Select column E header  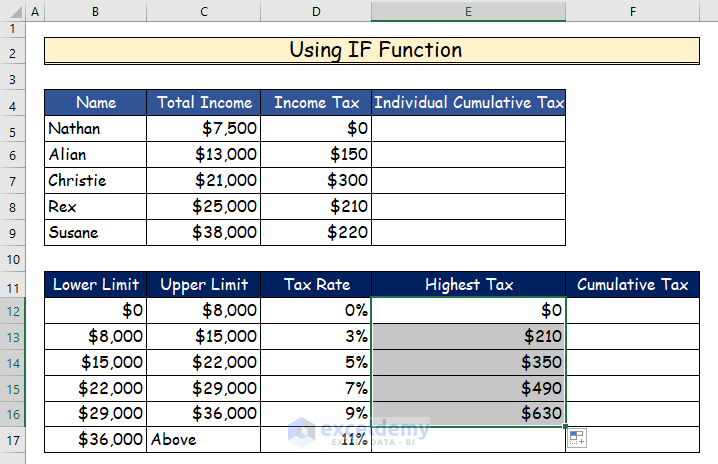point(467,12)
